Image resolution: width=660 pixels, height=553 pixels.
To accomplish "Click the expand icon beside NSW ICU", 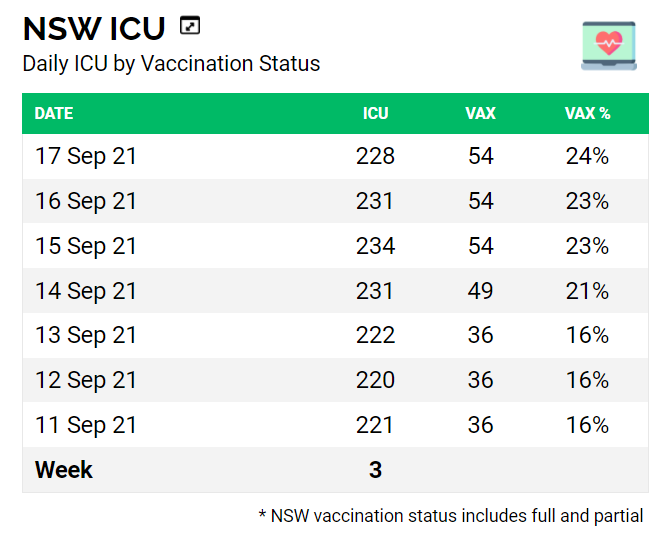I will pyautogui.click(x=189, y=26).
